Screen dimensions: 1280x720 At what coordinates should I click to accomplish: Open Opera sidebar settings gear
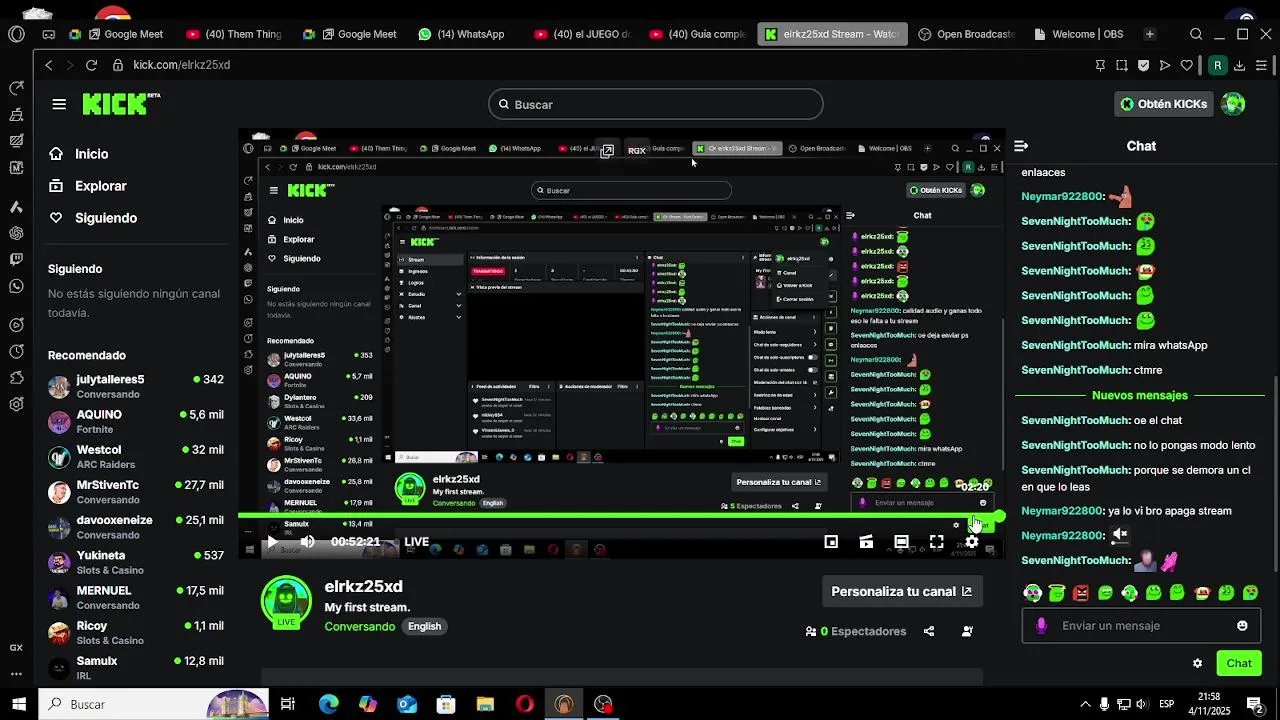tap(16, 405)
